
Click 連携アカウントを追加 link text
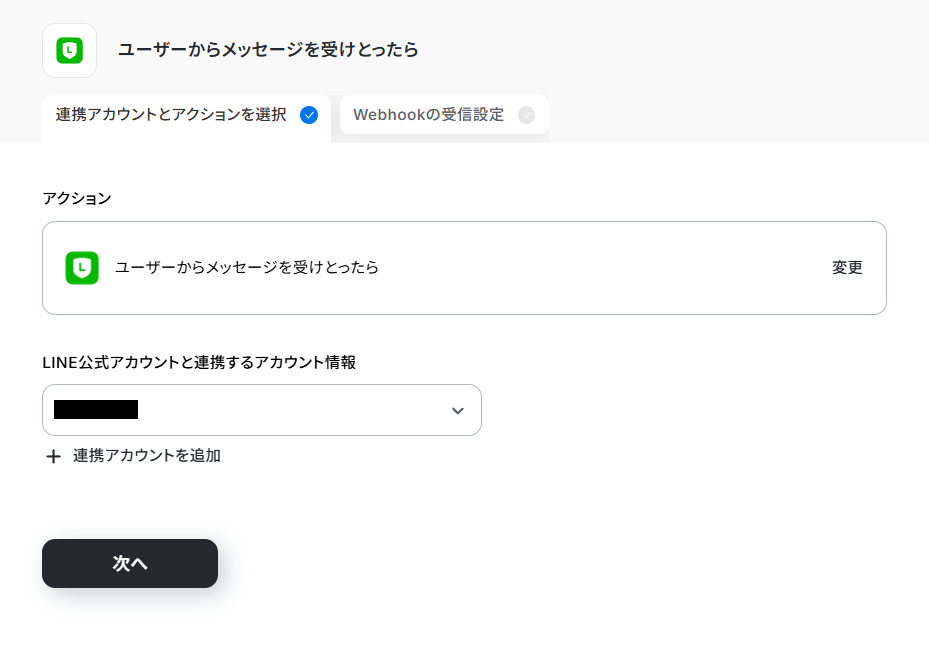[147, 456]
